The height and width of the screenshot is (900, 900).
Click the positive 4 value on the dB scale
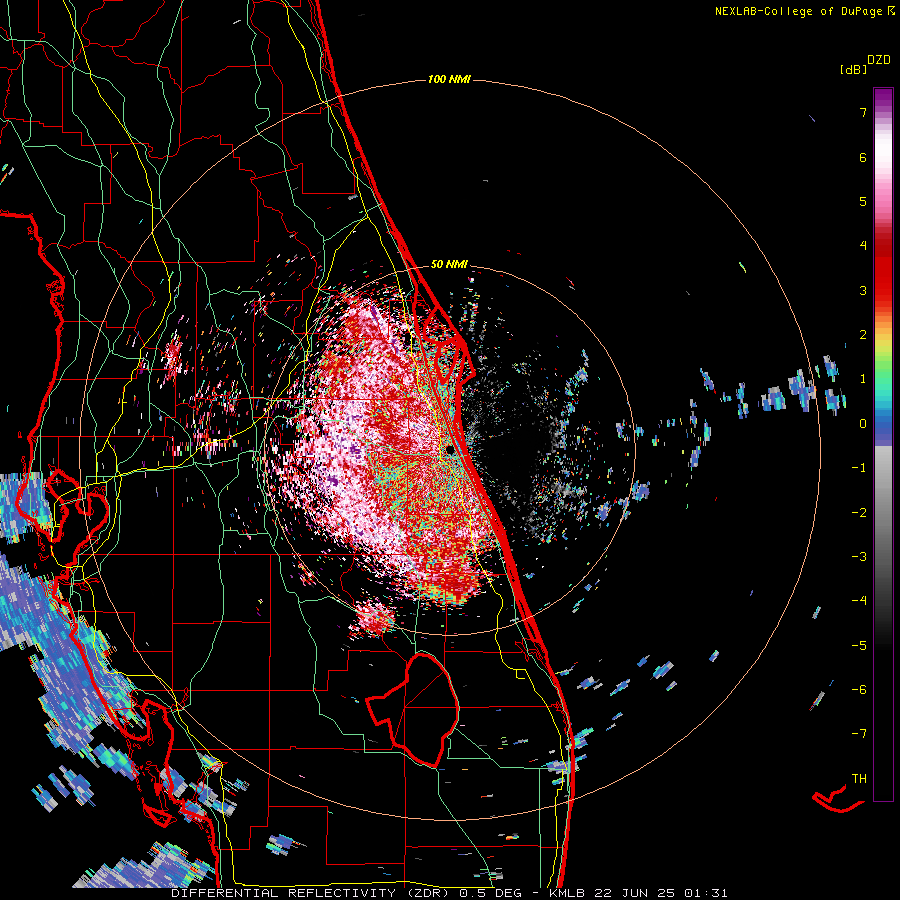click(863, 246)
